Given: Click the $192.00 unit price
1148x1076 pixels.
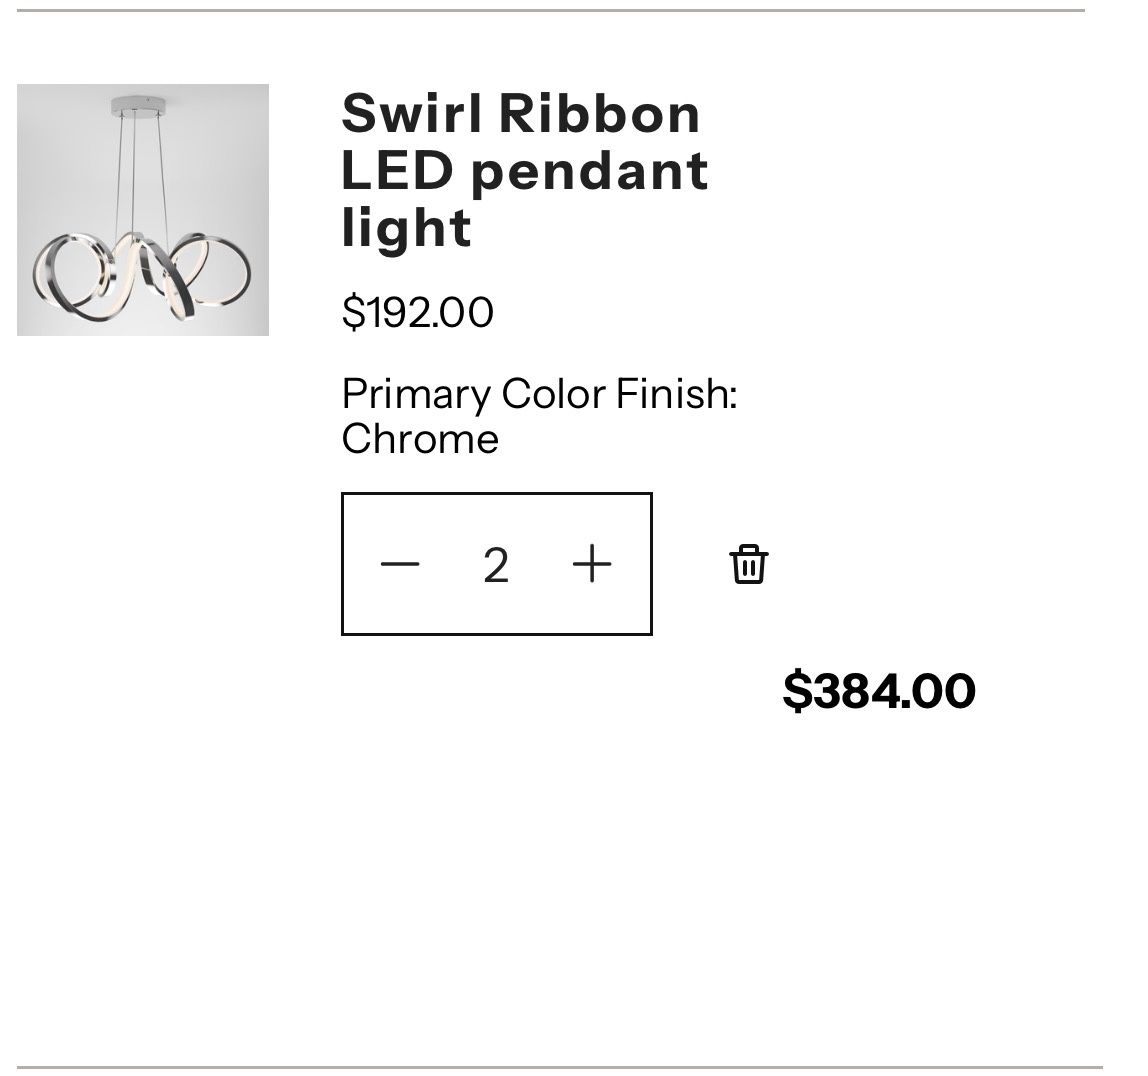Looking at the screenshot, I should (417, 312).
